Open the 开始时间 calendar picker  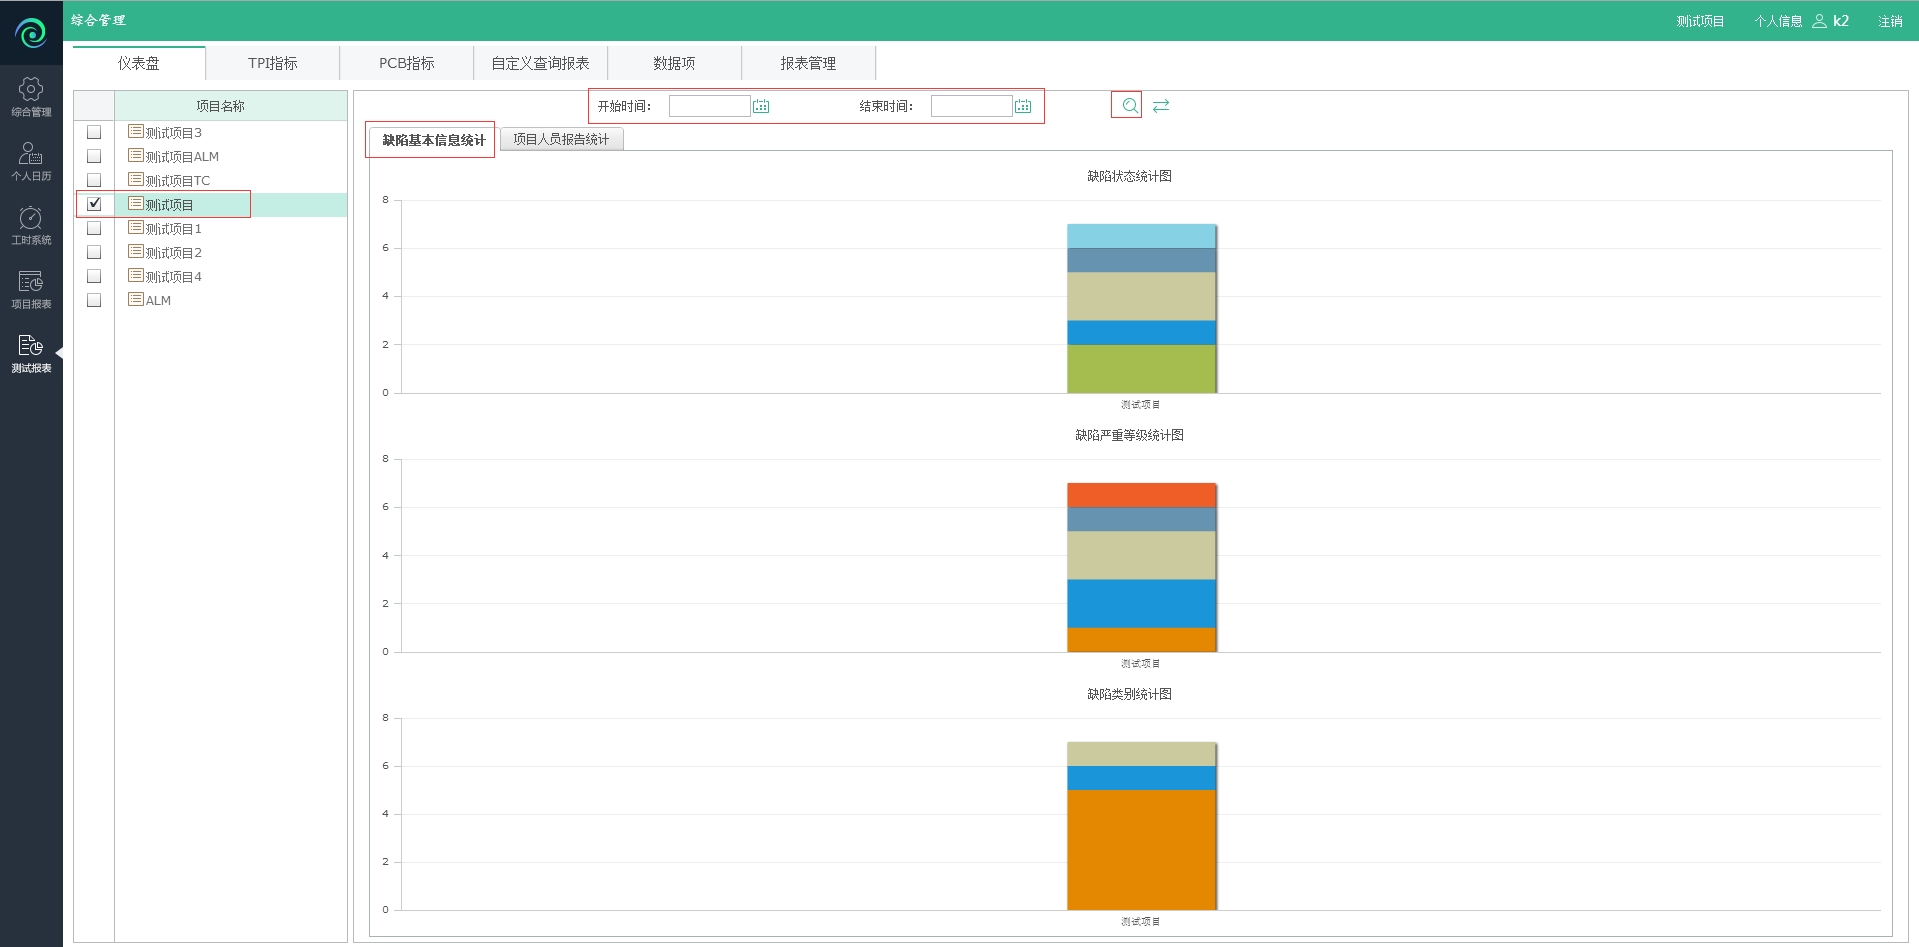(761, 106)
